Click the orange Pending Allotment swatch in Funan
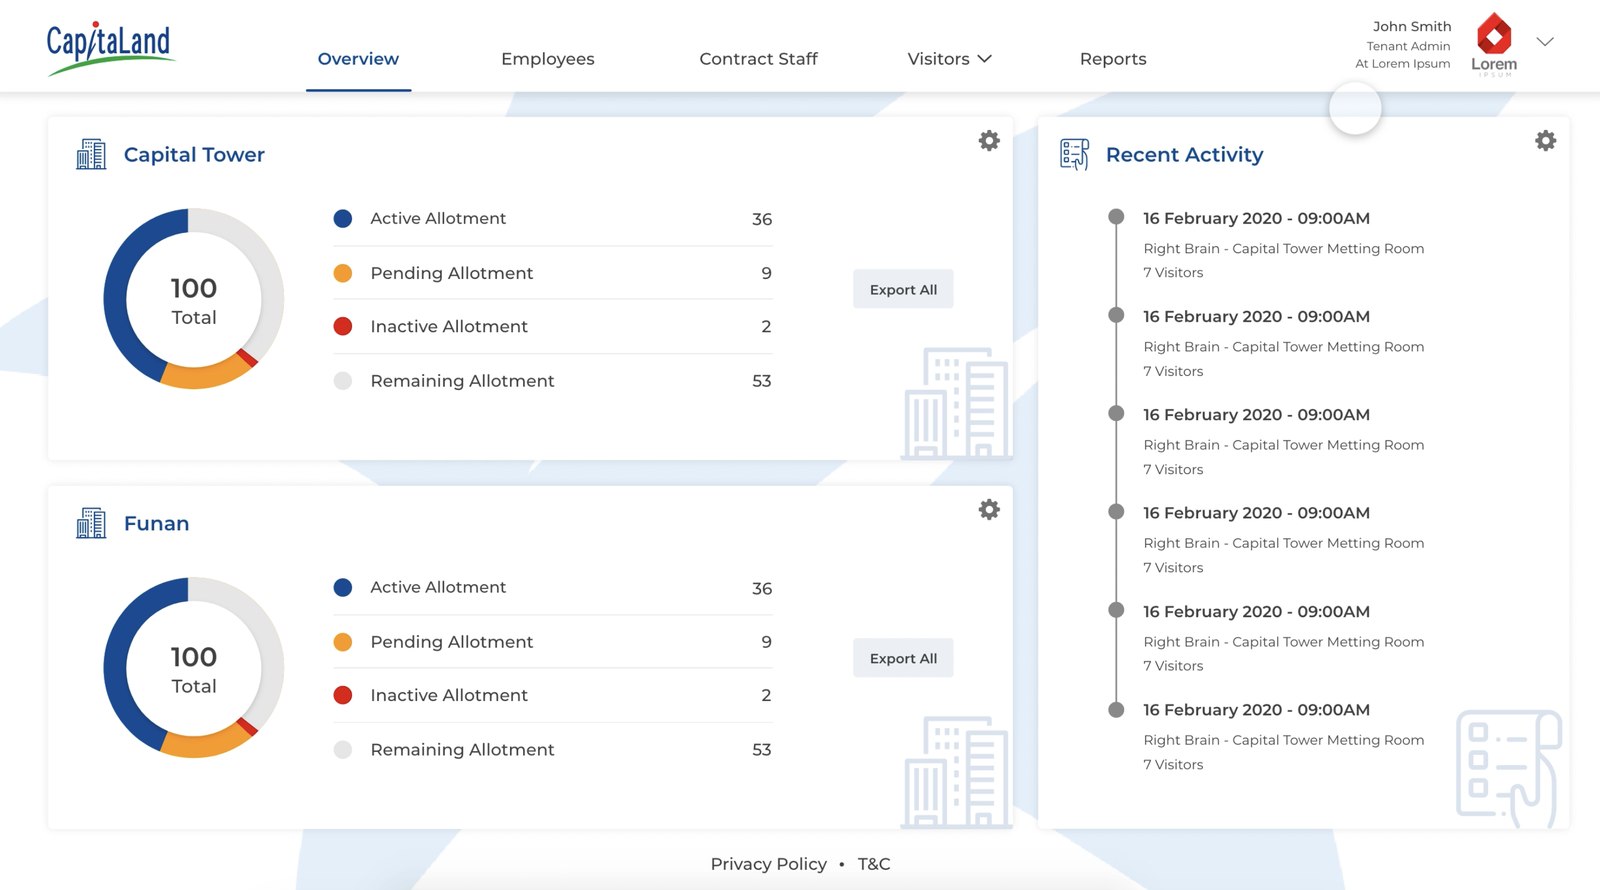The image size is (1600, 890). point(343,642)
